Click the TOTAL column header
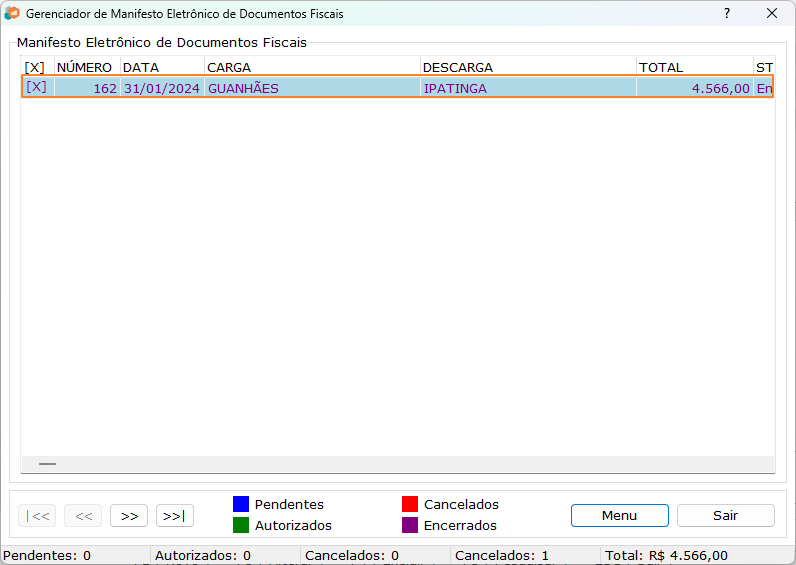 [661, 68]
